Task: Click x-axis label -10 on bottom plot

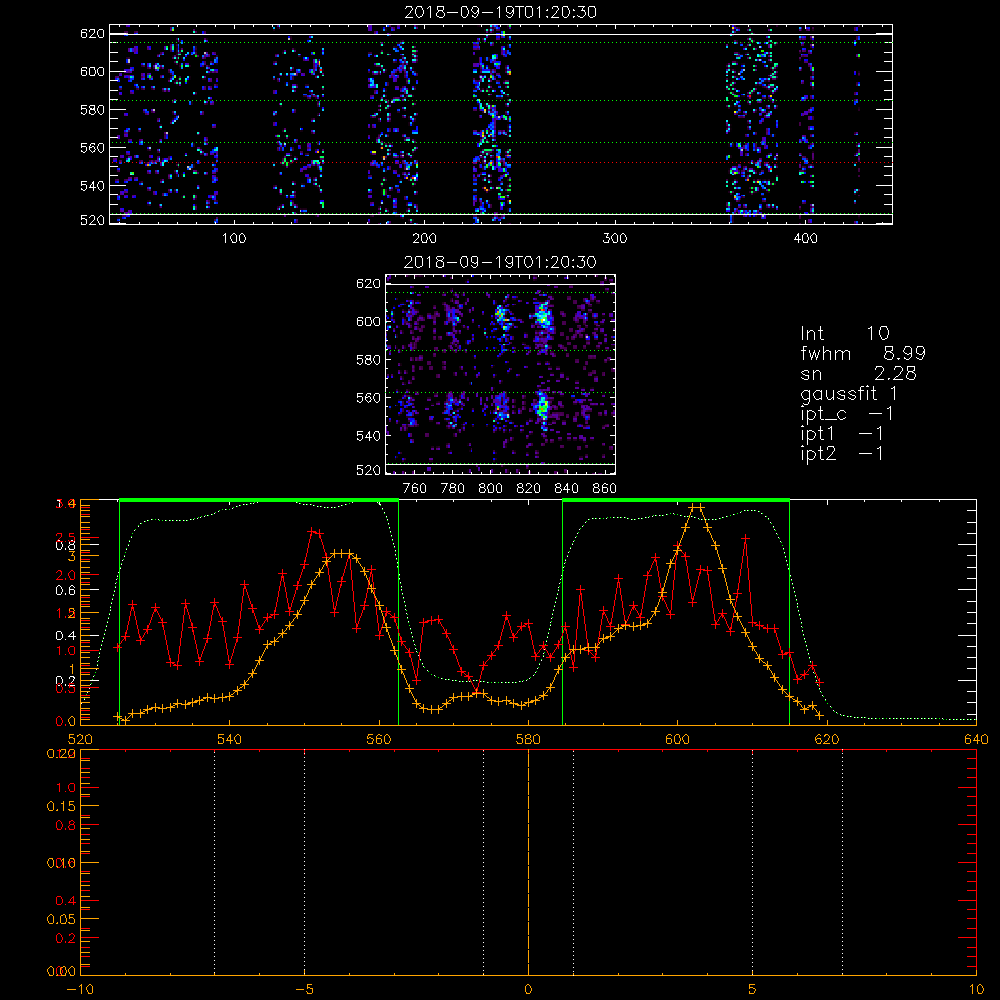Action: click(x=80, y=990)
